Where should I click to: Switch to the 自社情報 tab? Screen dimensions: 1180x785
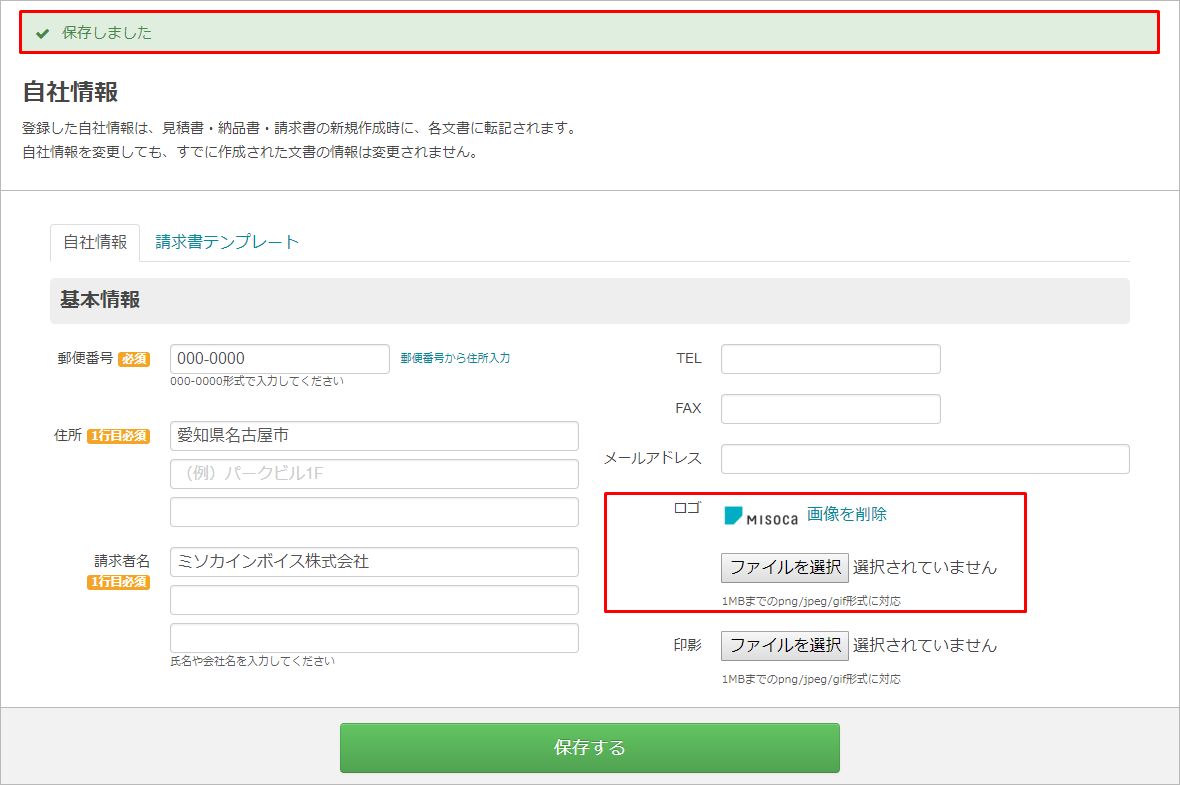click(x=95, y=242)
